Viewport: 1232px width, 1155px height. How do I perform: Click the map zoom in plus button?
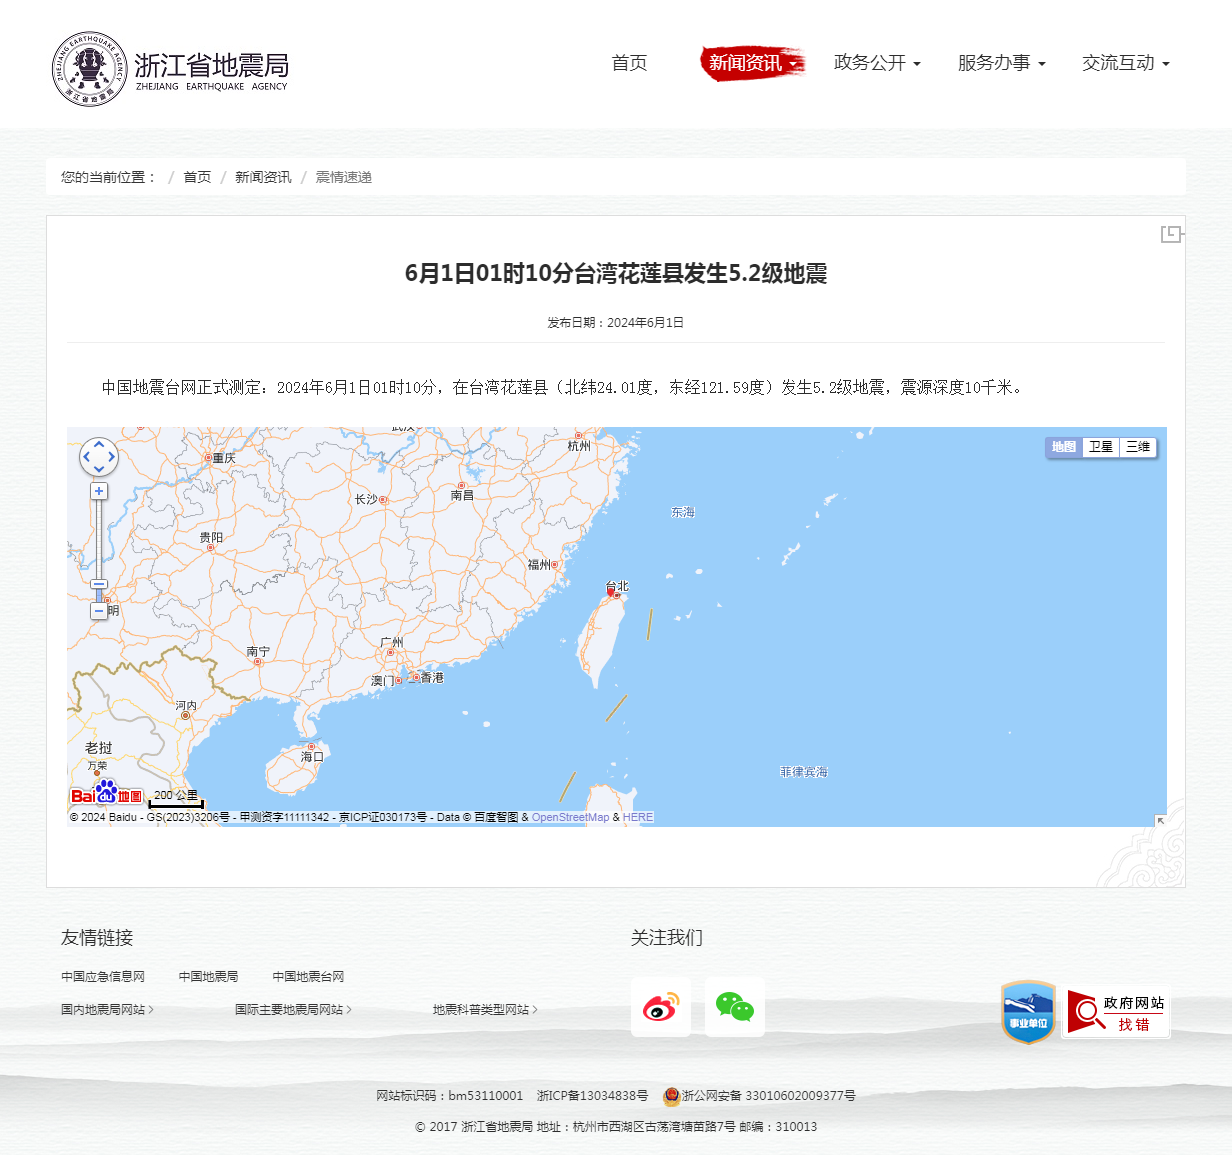[99, 491]
